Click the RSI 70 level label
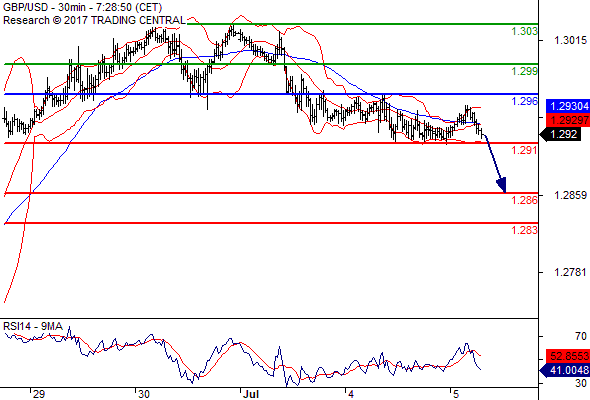Image resolution: width=590 pixels, height=400 pixels. click(581, 336)
